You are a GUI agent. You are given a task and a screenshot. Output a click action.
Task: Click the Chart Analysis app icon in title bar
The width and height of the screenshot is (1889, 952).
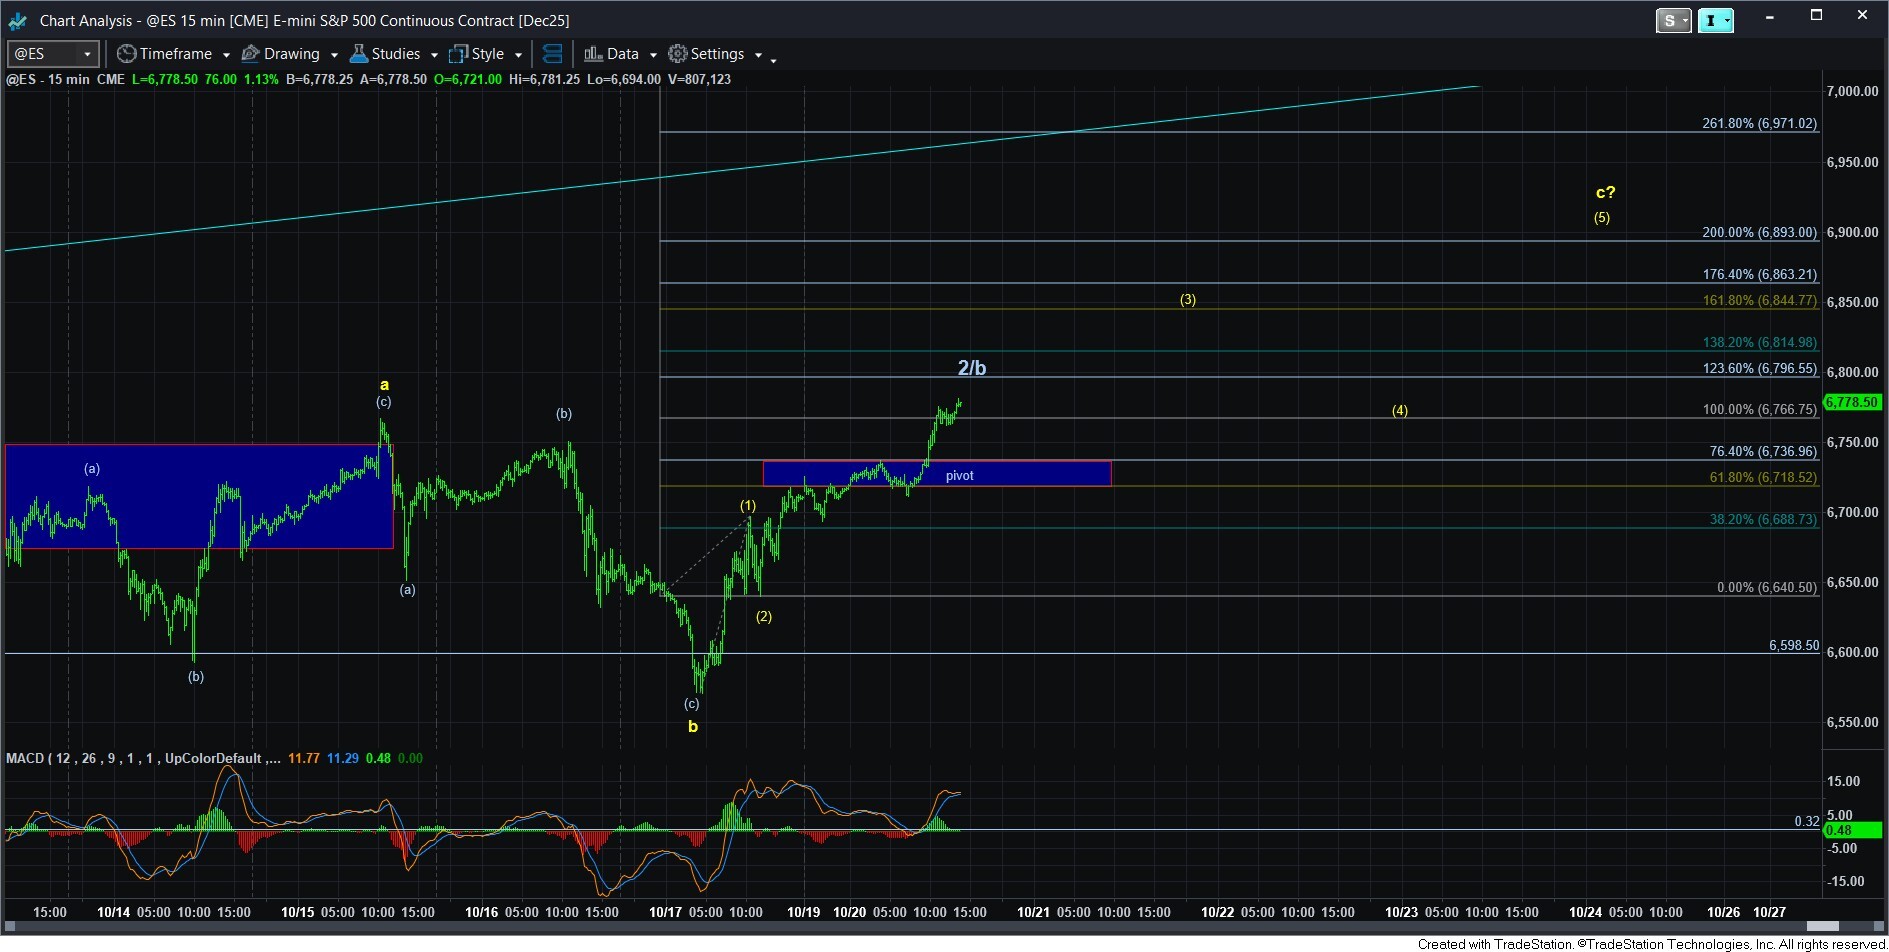point(18,20)
